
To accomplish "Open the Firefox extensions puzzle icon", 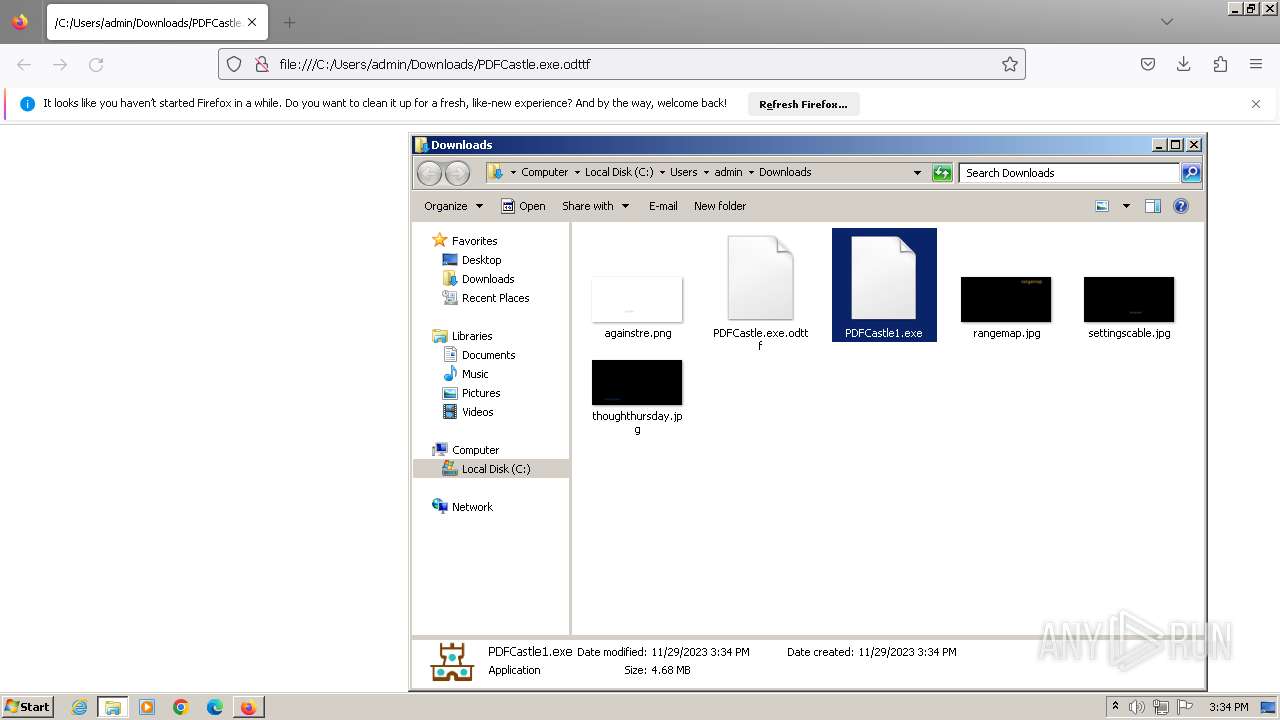I will (1220, 64).
